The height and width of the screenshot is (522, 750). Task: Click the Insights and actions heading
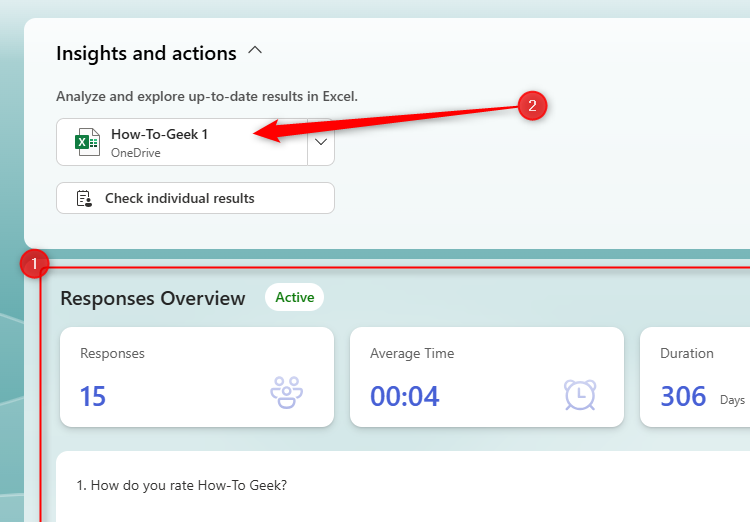tap(146, 53)
